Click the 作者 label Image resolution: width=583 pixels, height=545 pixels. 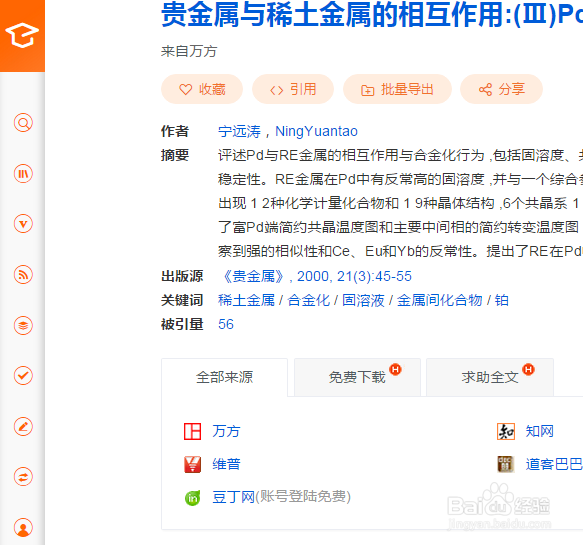(175, 132)
